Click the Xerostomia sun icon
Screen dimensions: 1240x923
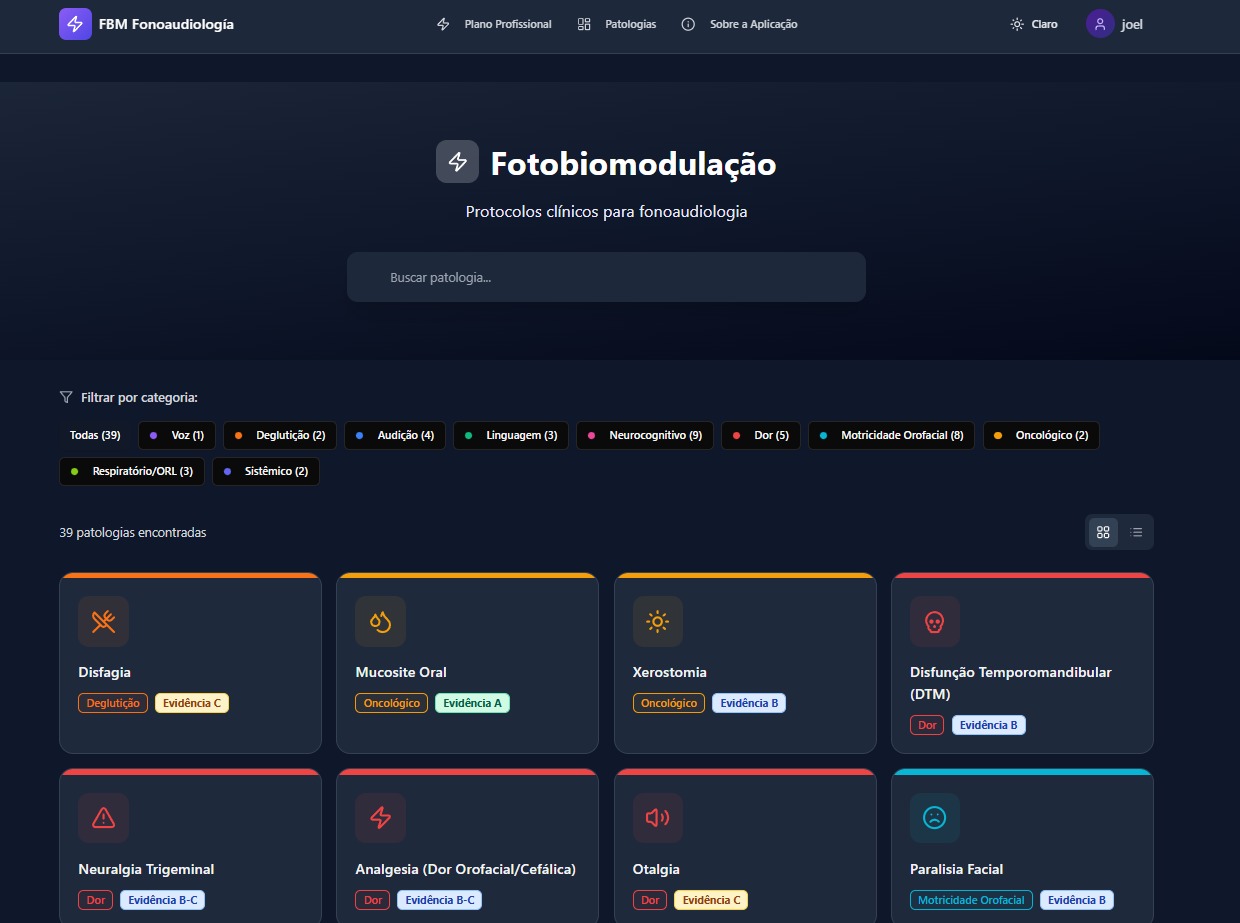click(657, 622)
